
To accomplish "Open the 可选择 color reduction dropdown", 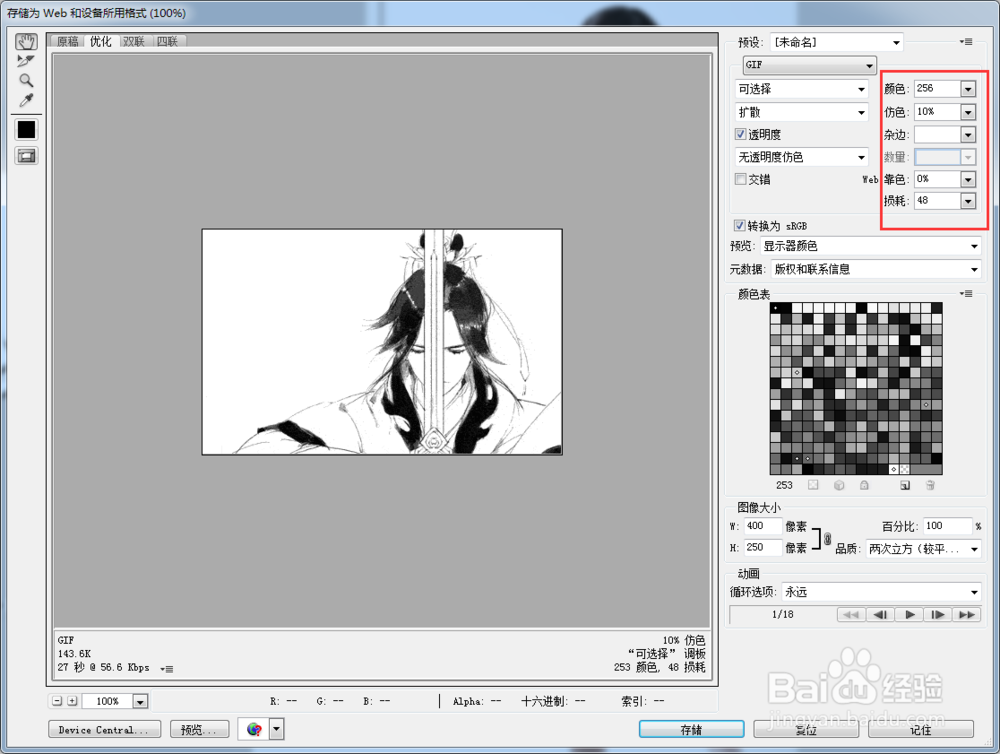I will tap(802, 89).
